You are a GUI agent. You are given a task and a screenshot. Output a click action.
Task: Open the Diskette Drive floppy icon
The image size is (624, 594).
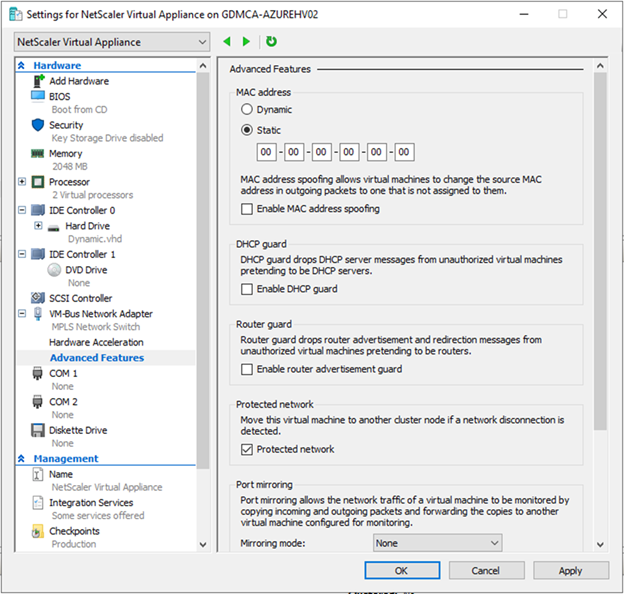pyautogui.click(x=38, y=430)
